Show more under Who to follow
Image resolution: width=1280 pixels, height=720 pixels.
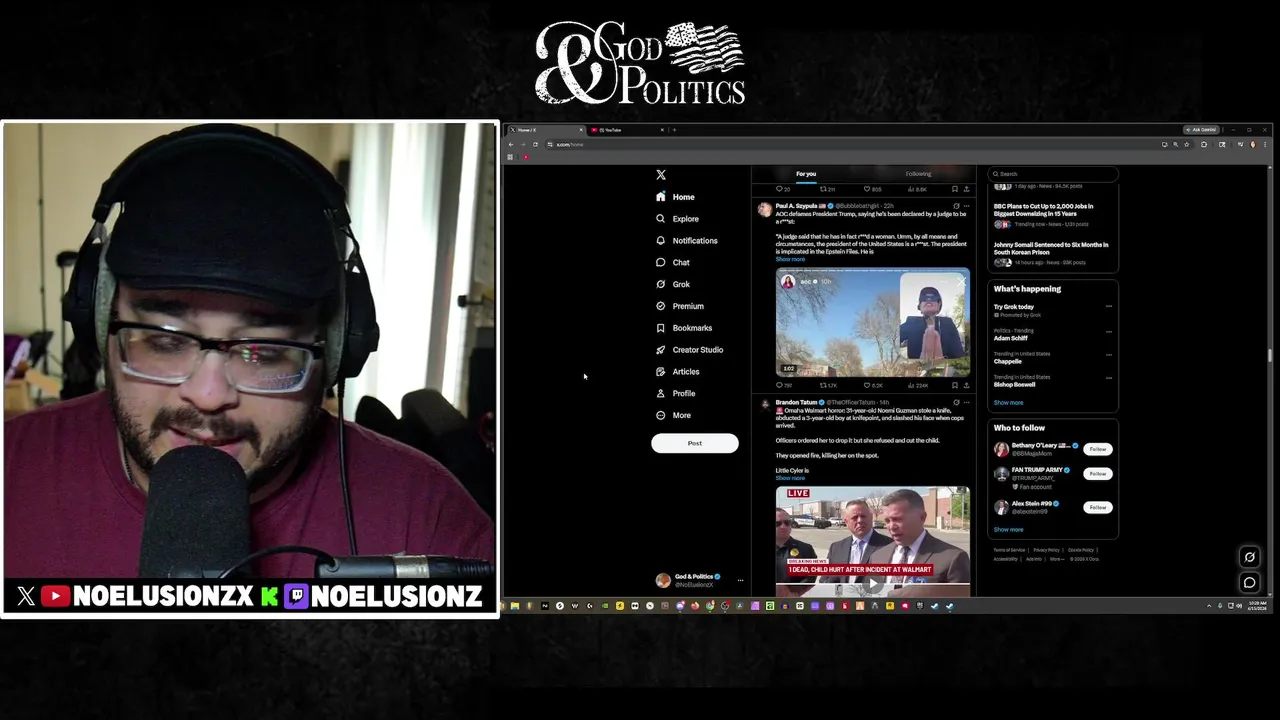1008,530
